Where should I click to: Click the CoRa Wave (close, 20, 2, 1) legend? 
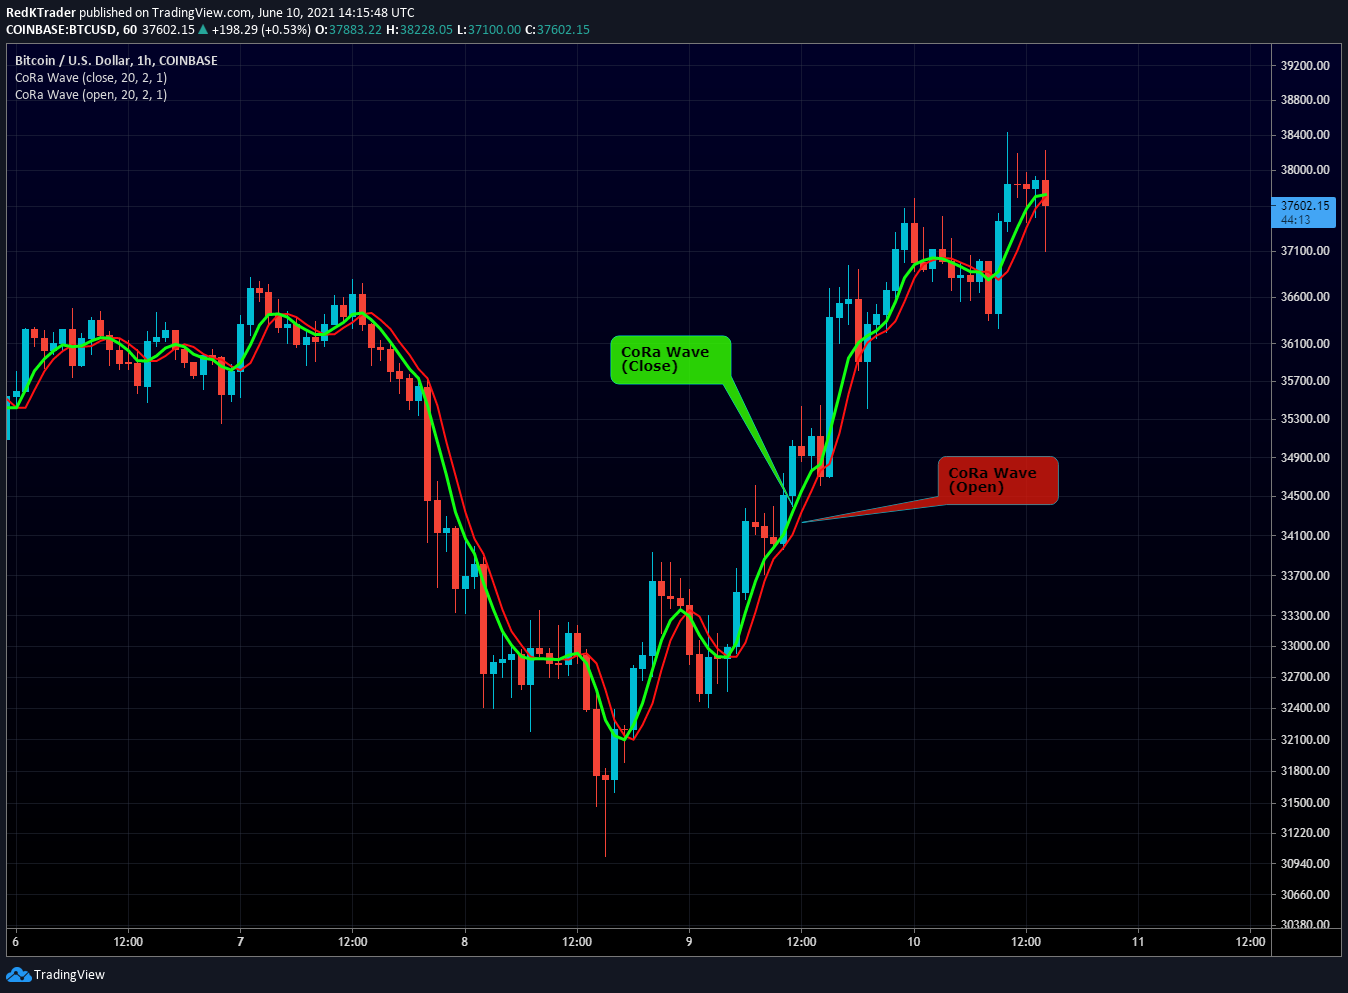pos(91,78)
